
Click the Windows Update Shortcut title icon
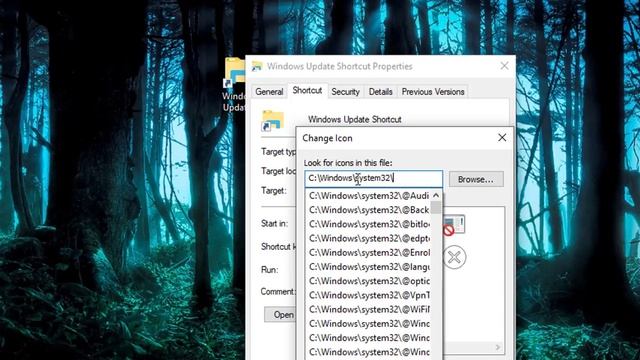(x=257, y=66)
